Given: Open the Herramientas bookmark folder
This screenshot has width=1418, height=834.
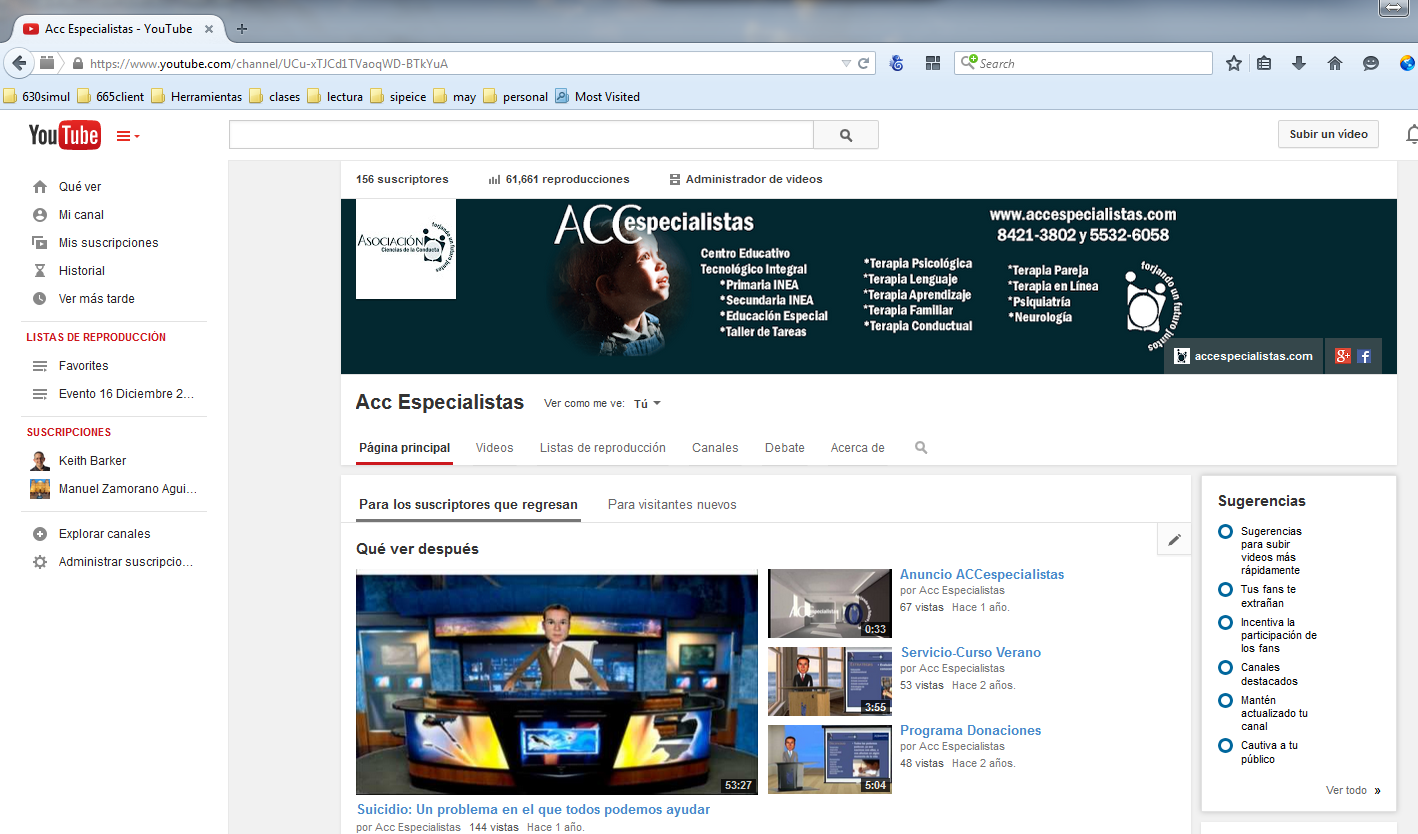Looking at the screenshot, I should pos(195,97).
